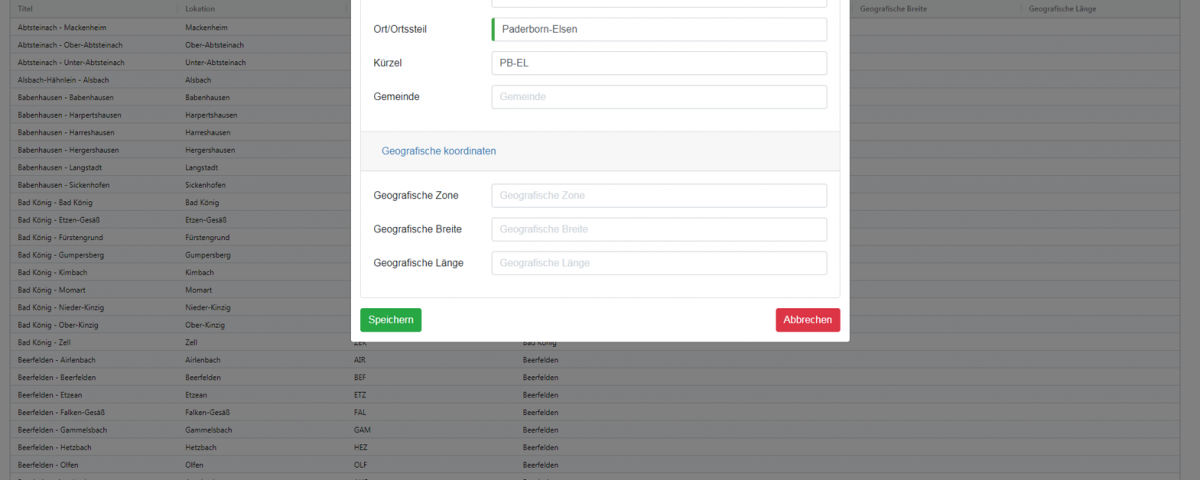Focus the Geografische Länge input field
The image size is (1200, 480).
tap(659, 263)
